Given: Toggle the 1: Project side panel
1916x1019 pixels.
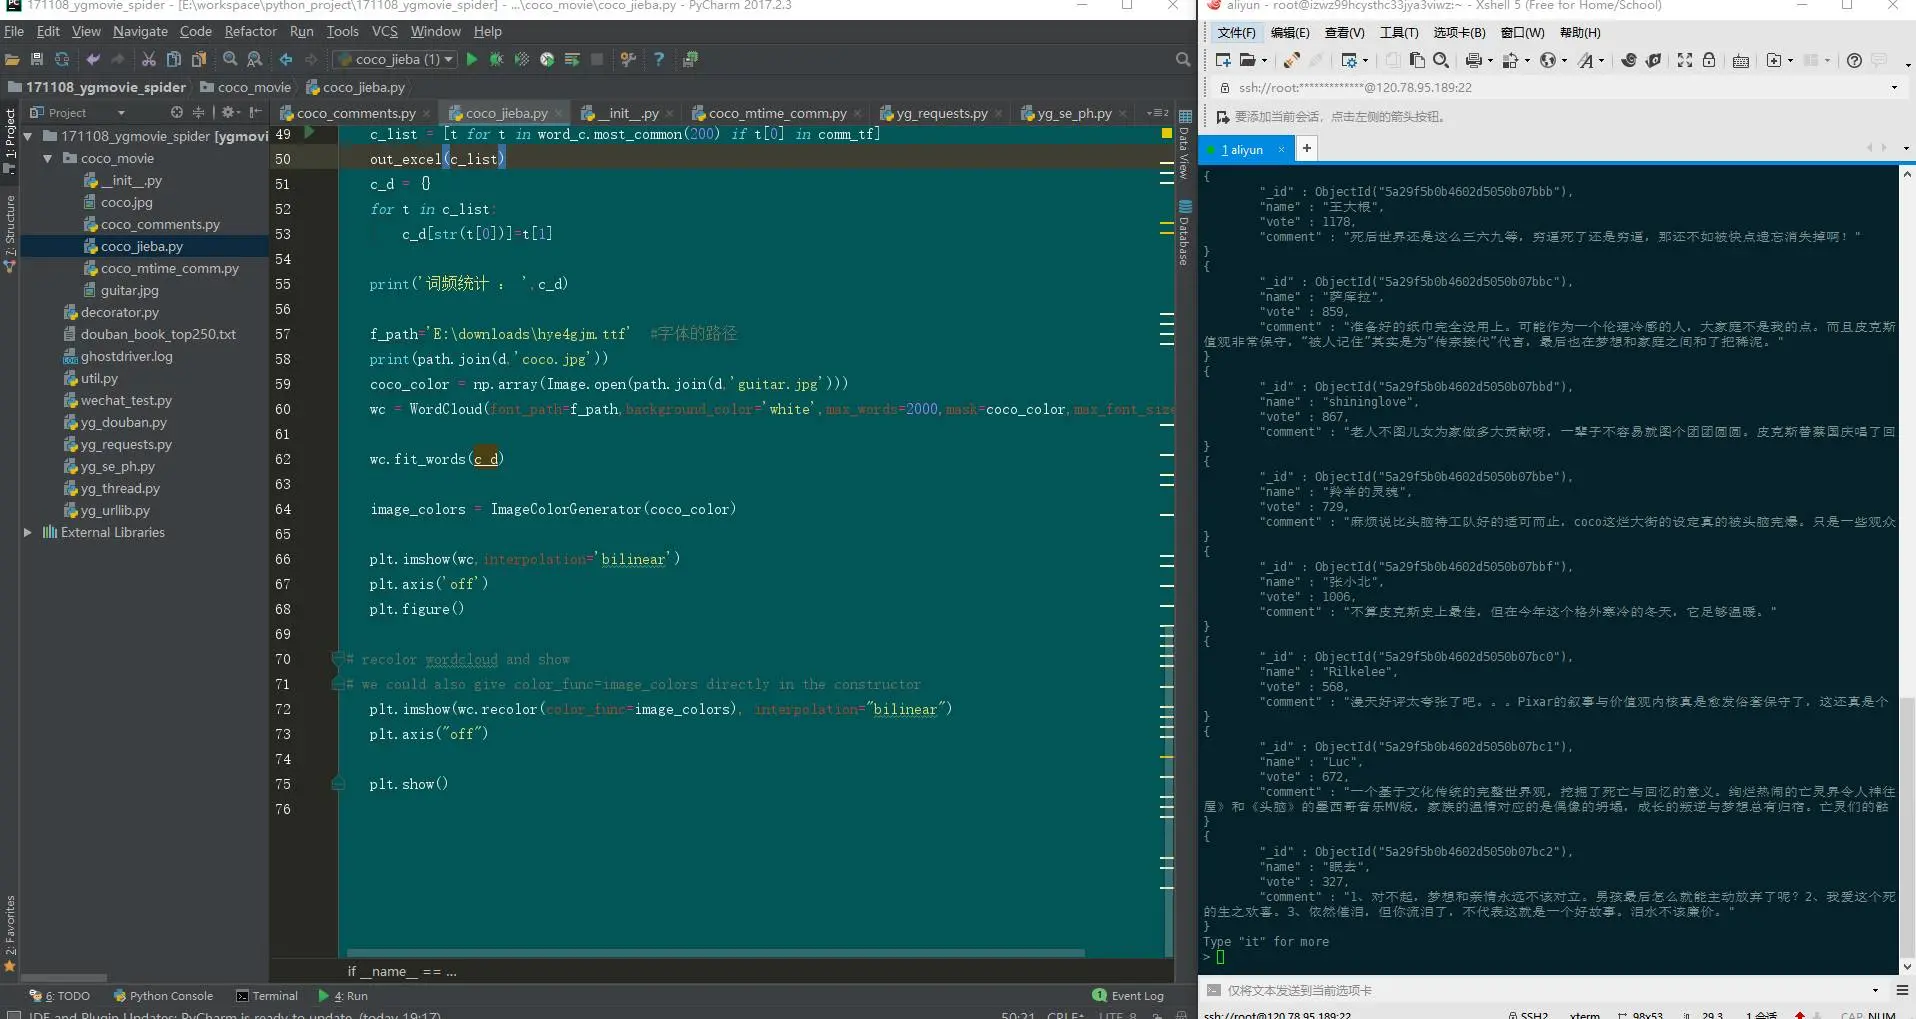Looking at the screenshot, I should click(10, 139).
